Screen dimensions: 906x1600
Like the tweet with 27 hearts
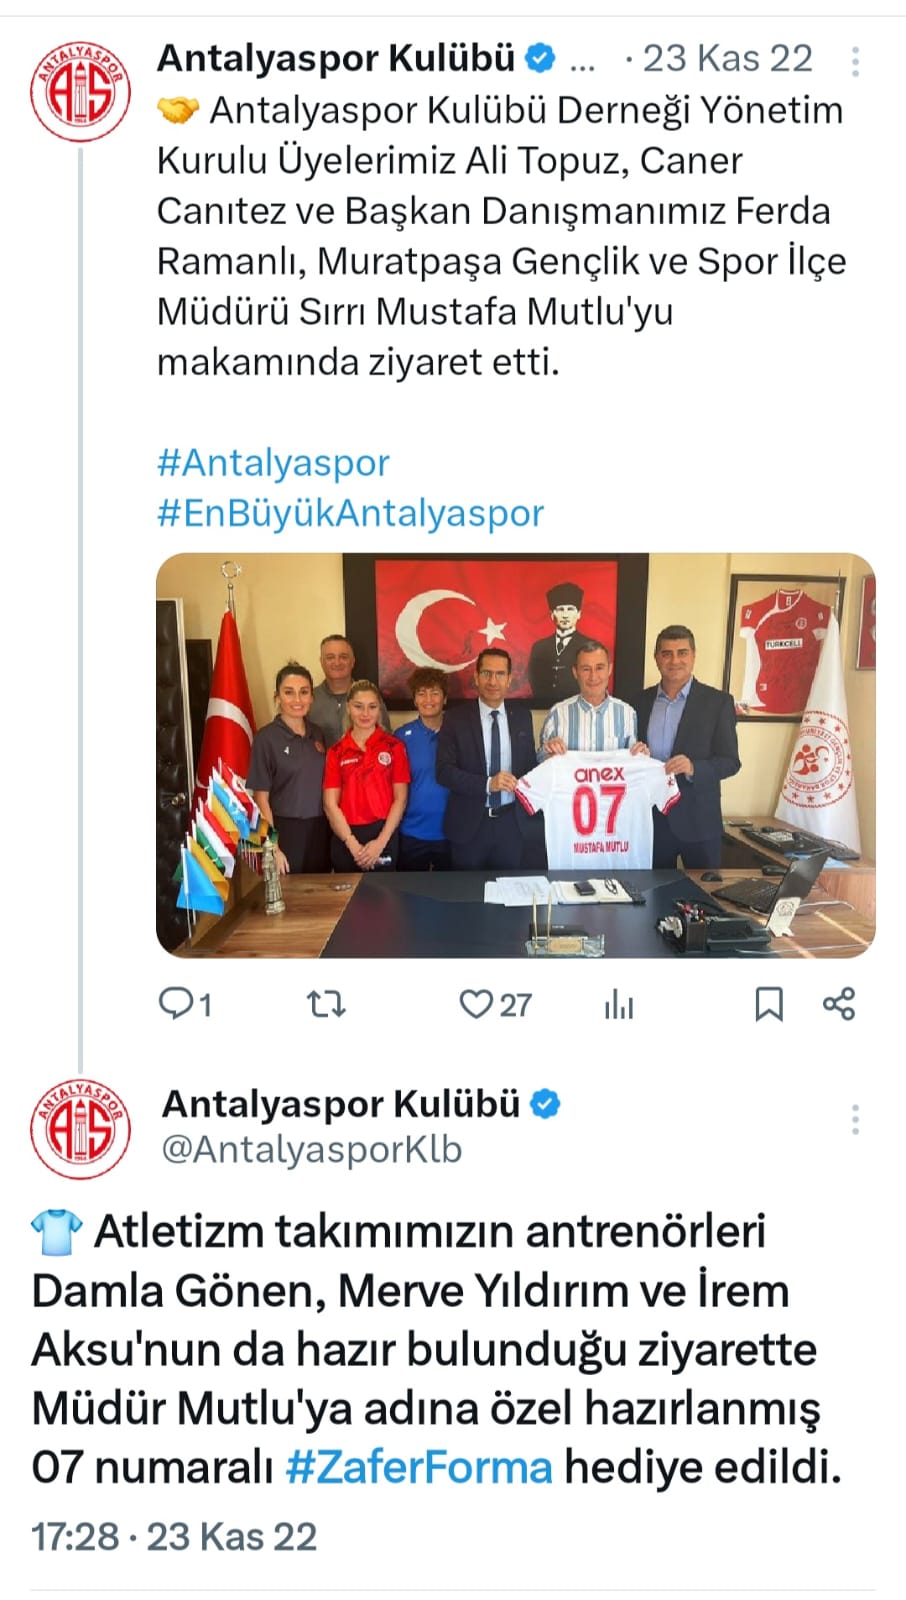(495, 1004)
